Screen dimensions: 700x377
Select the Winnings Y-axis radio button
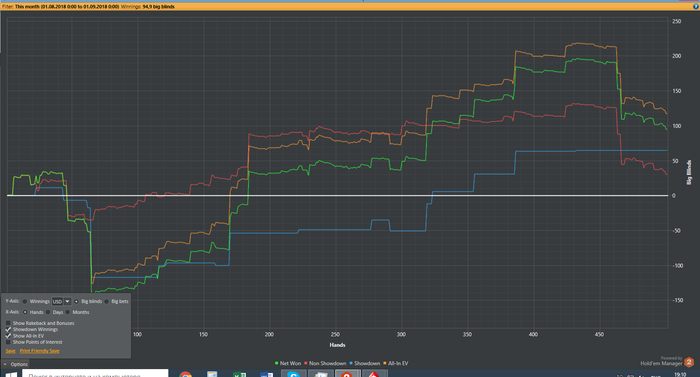25,302
